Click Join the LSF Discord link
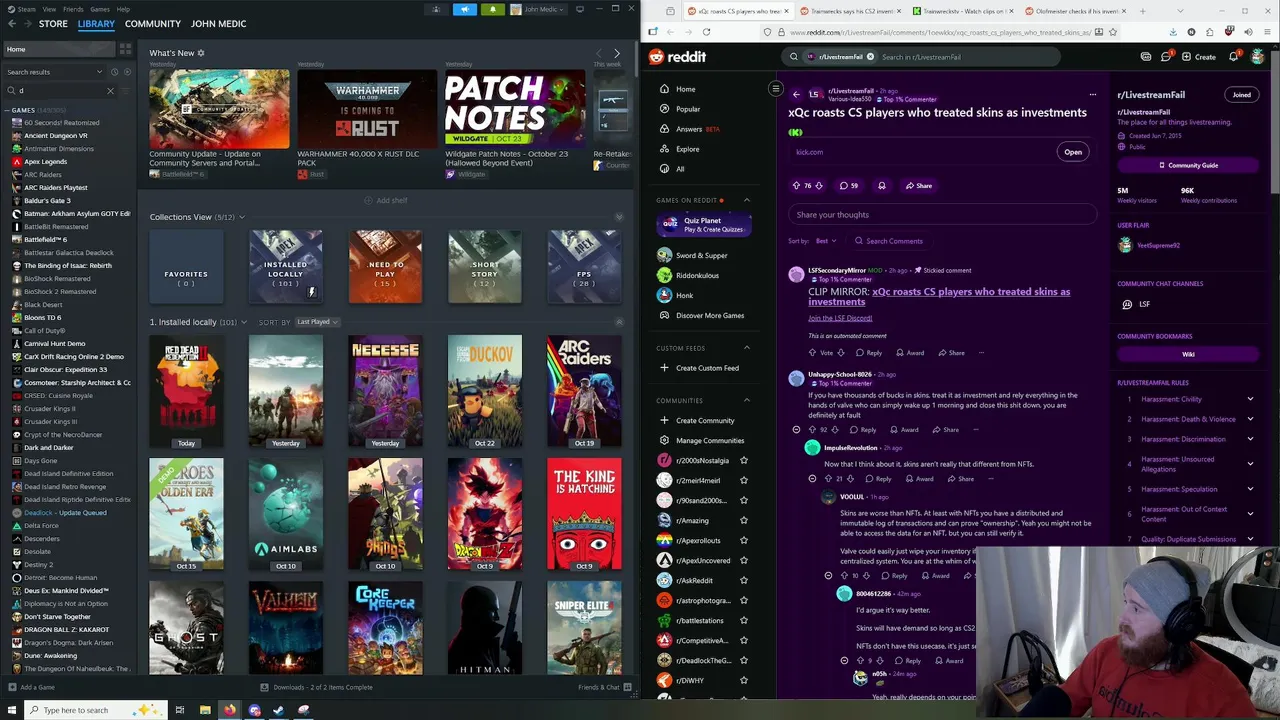Viewport: 1280px width, 720px height. [x=840, y=318]
